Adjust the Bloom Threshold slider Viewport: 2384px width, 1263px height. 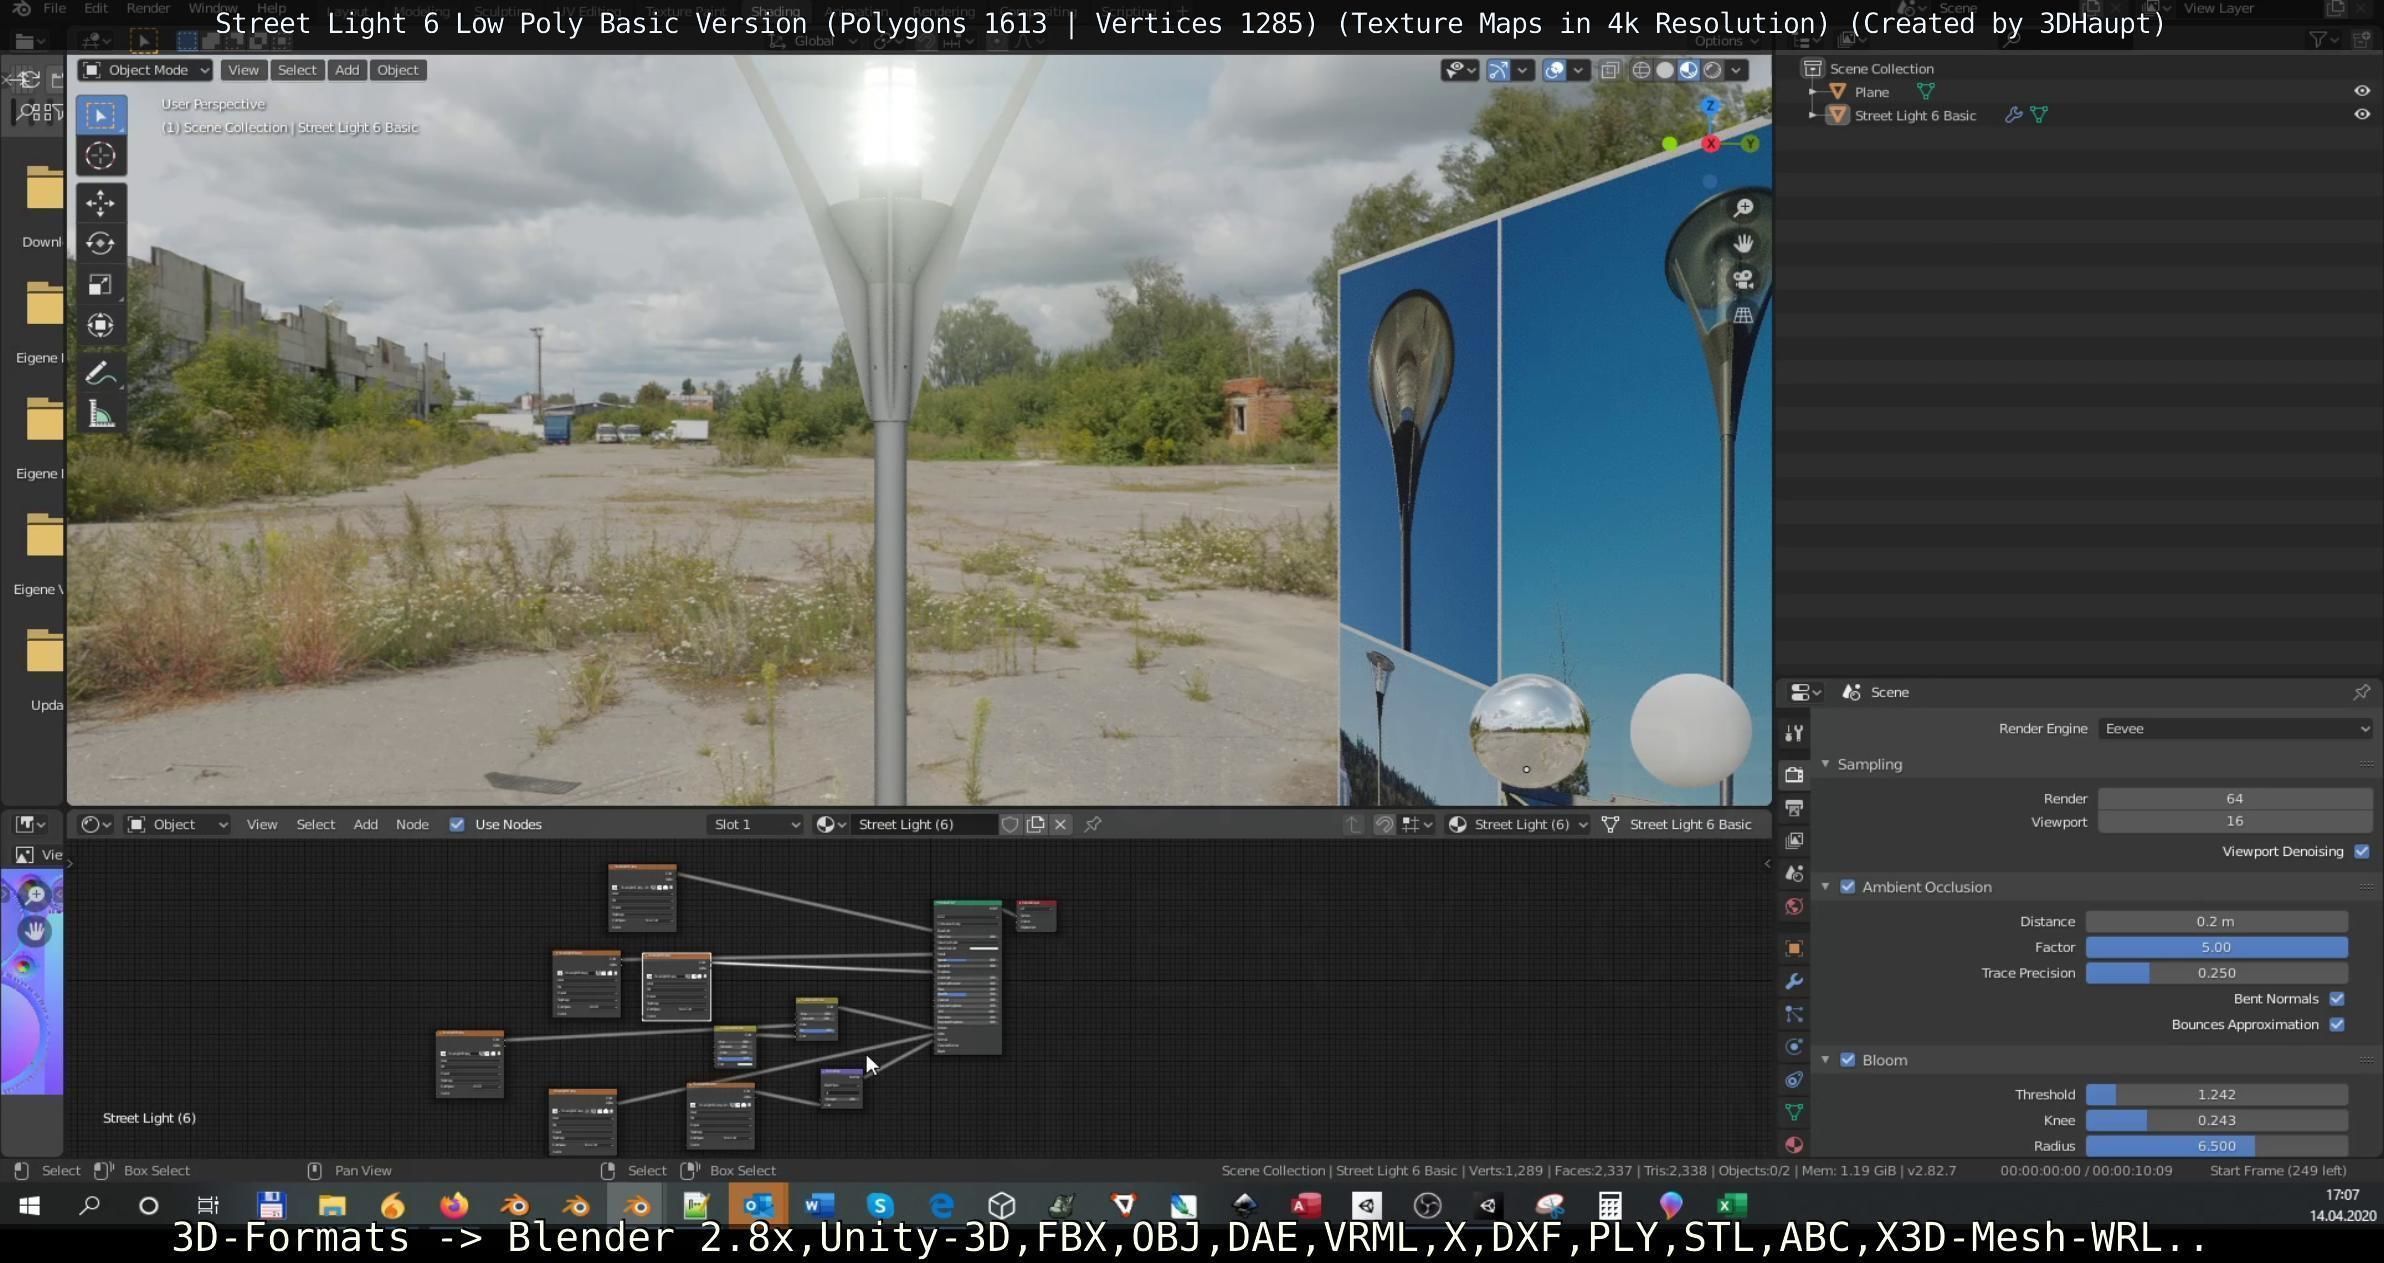[2216, 1094]
